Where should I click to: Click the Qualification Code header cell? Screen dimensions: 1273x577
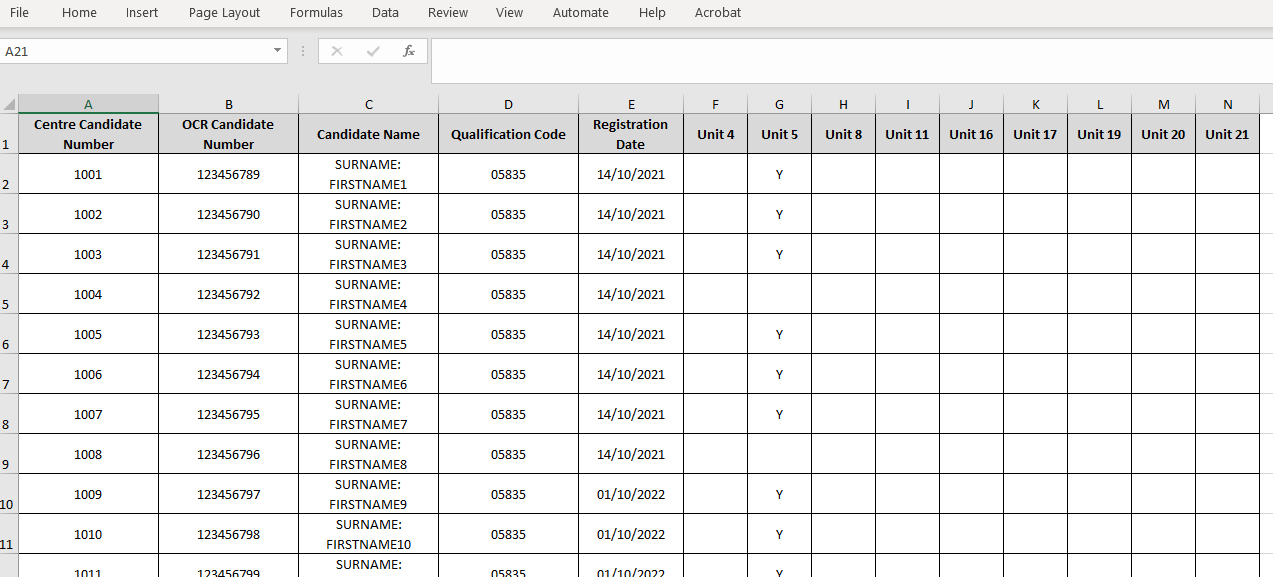point(508,134)
